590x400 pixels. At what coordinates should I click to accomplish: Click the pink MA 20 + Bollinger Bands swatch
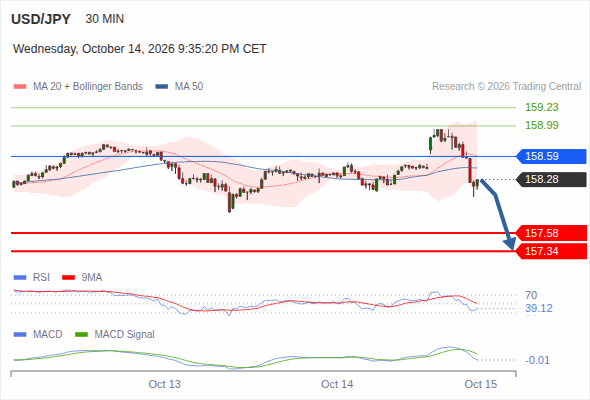tap(20, 87)
